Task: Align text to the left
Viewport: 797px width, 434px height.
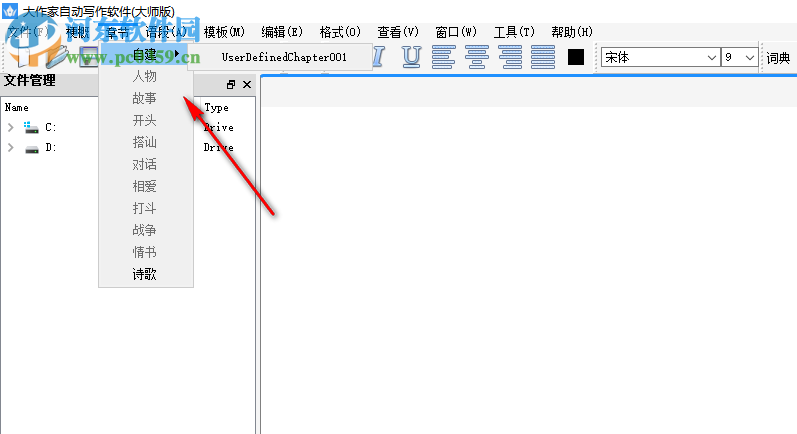Action: [x=443, y=57]
